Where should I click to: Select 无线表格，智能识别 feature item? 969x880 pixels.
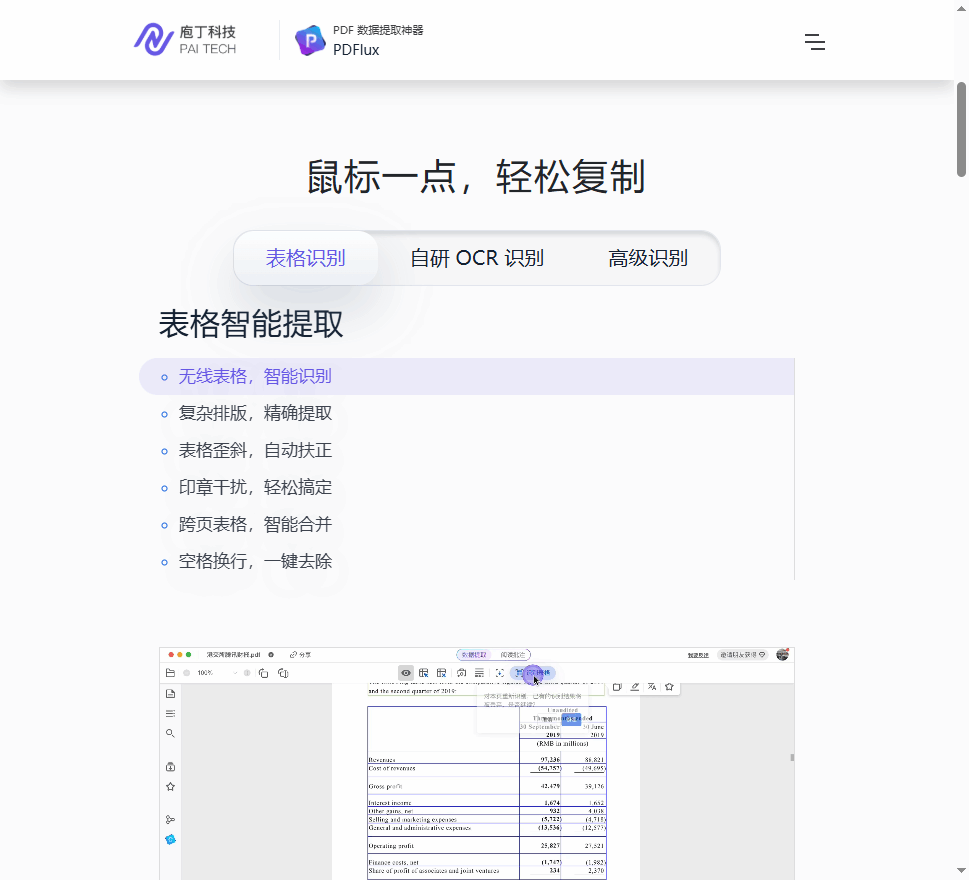point(255,377)
